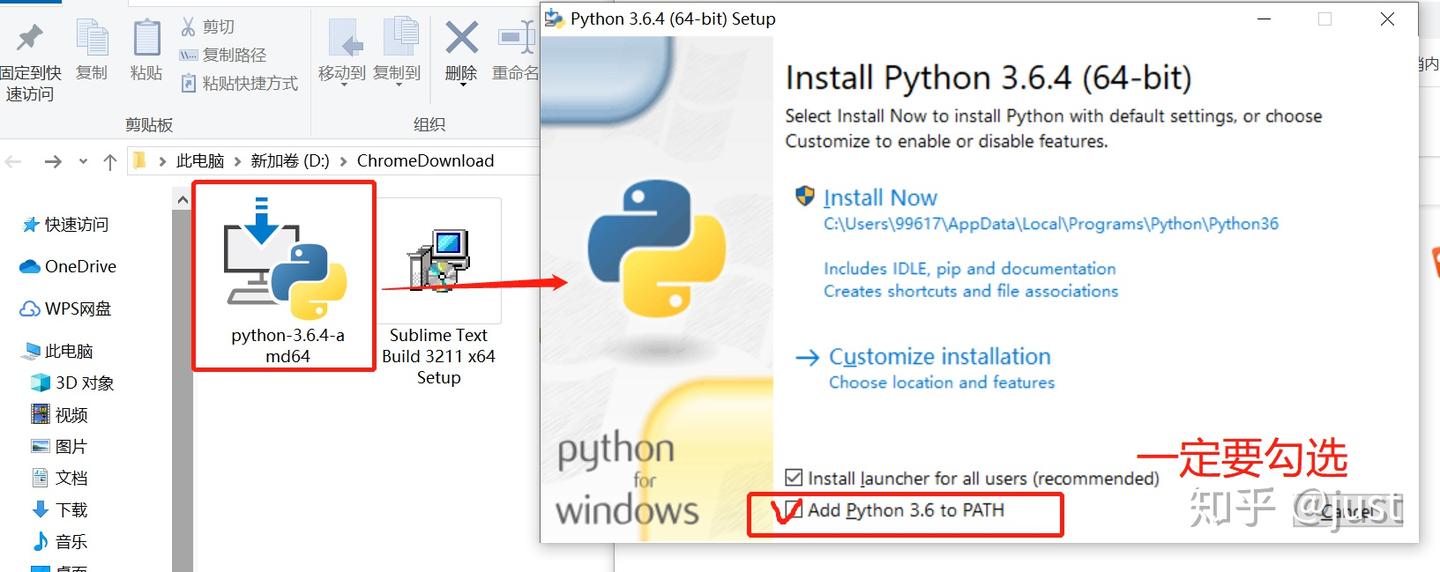Open Quick access (快速访问) in sidebar
Image resolution: width=1440 pixels, height=572 pixels.
click(65, 225)
